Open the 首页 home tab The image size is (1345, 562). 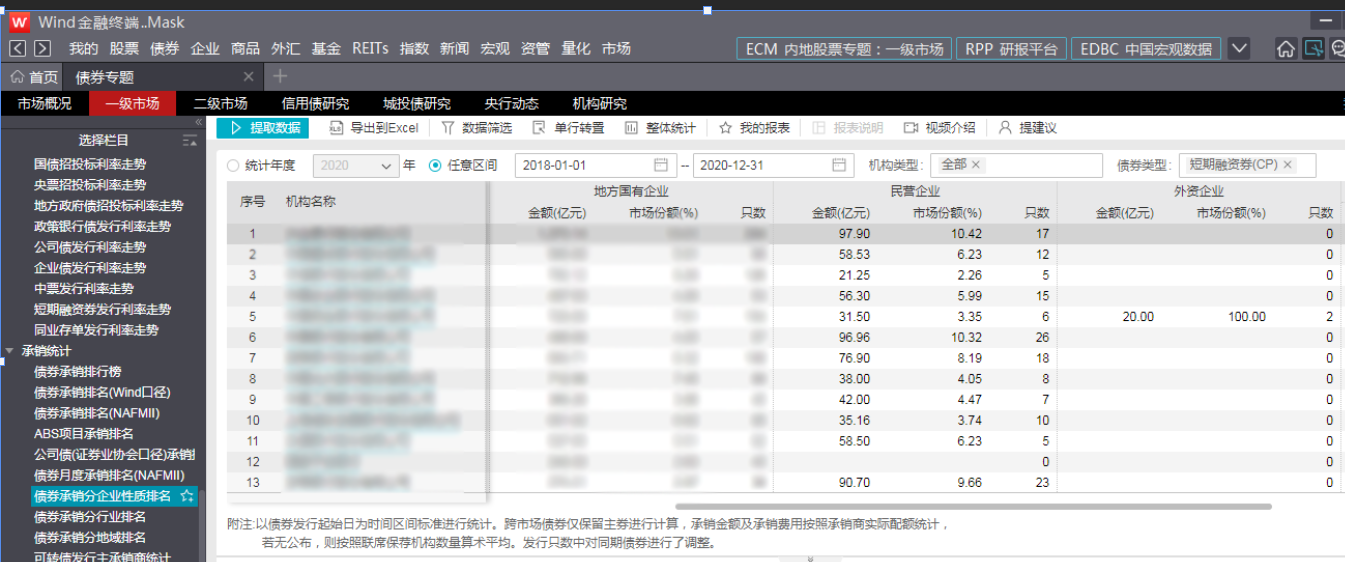click(x=33, y=77)
